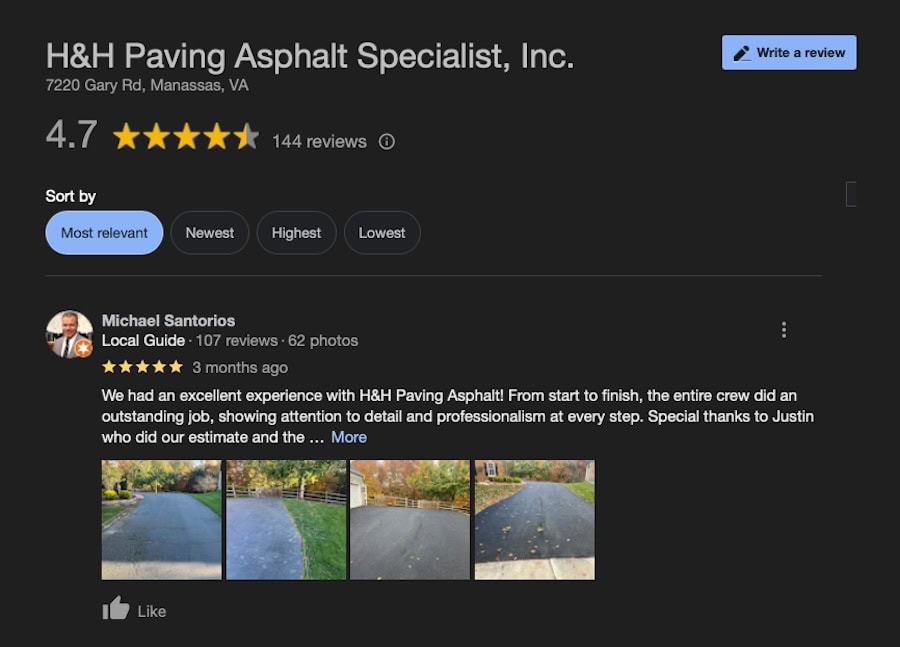Click the 144 reviews count text
Image resolution: width=900 pixels, height=647 pixels.
coord(319,141)
